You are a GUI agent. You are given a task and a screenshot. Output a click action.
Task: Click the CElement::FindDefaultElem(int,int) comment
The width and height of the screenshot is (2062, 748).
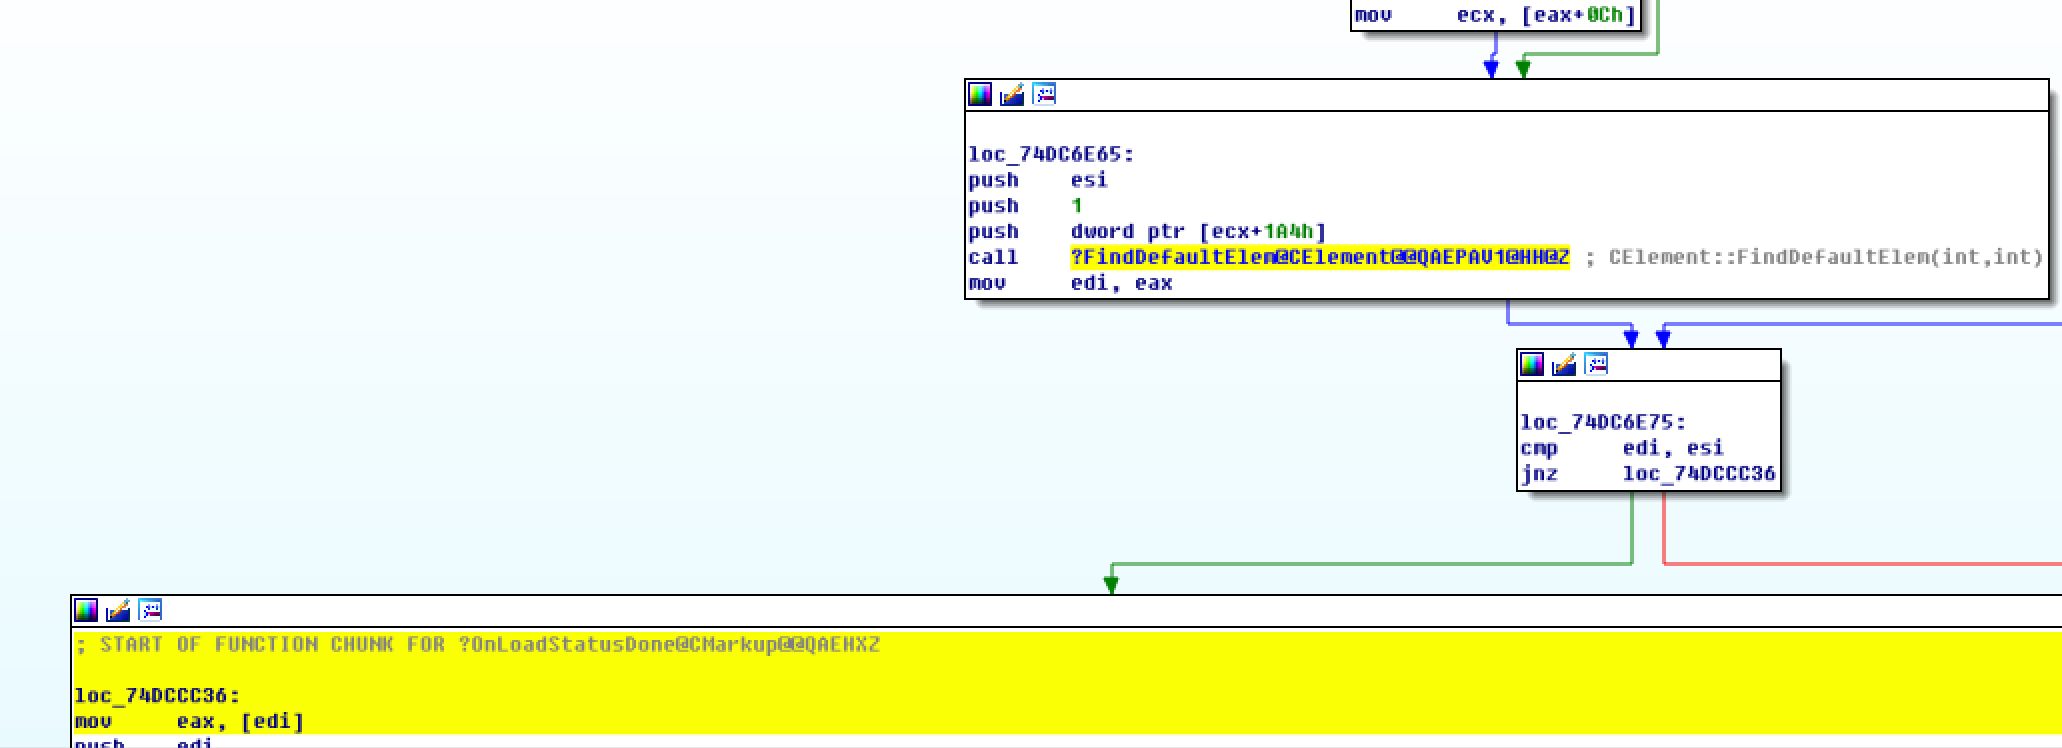click(x=1825, y=257)
